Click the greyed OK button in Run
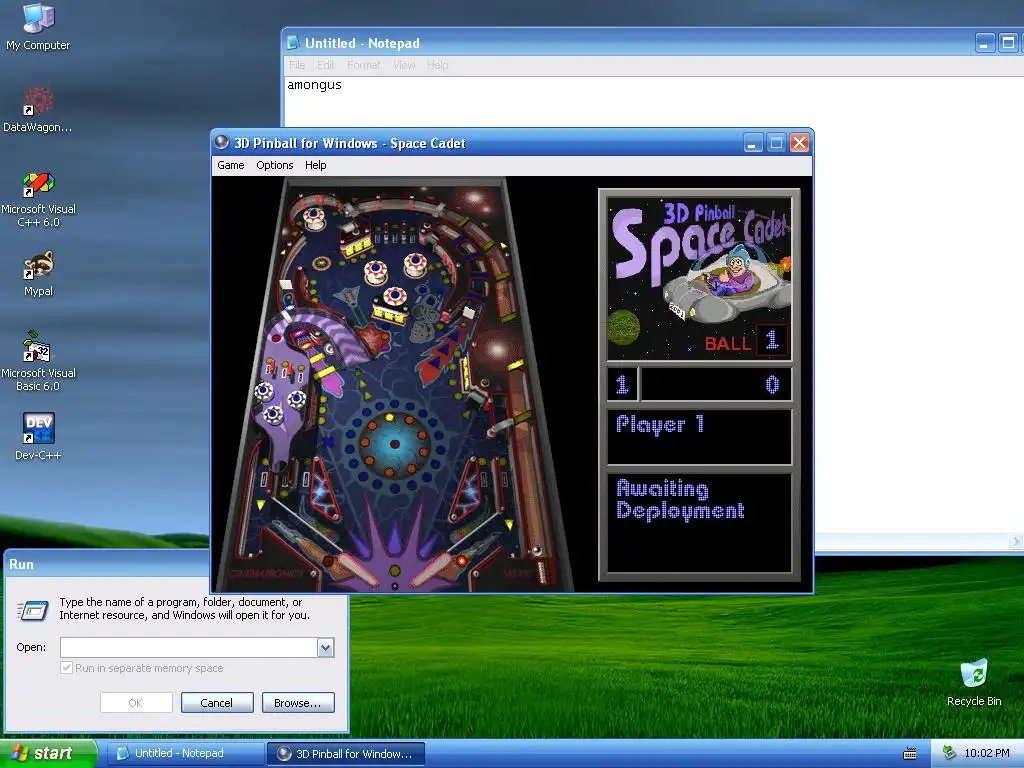 pyautogui.click(x=136, y=703)
